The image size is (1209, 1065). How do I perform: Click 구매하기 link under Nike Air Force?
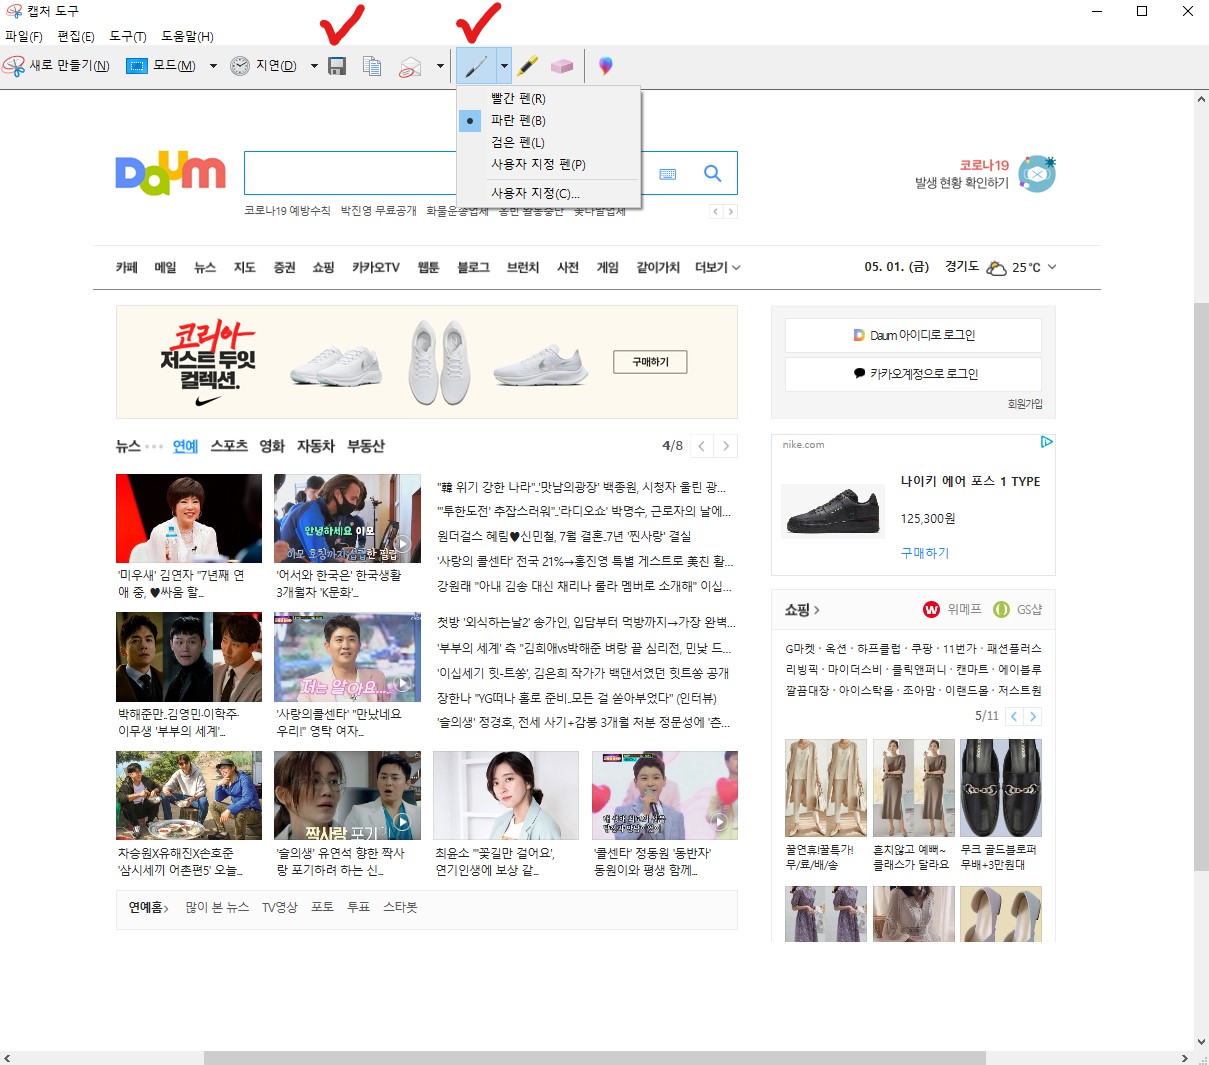925,553
